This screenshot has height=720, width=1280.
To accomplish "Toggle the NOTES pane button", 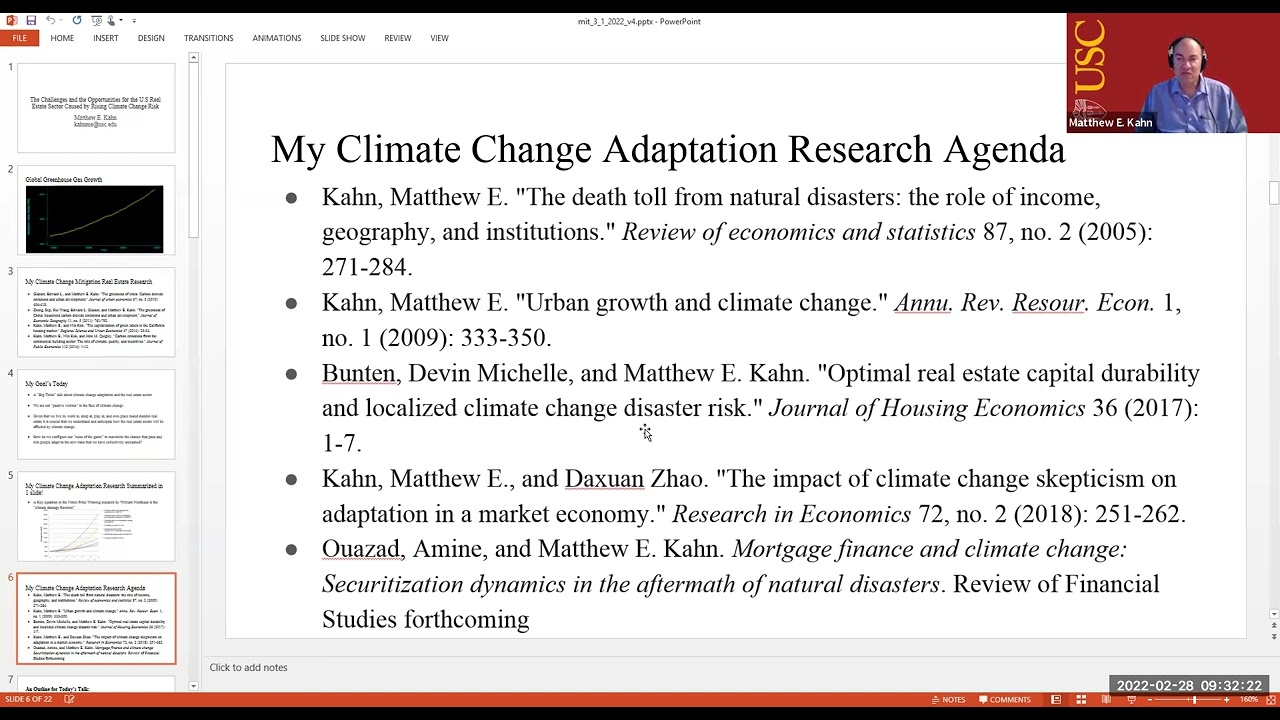I will coord(948,700).
